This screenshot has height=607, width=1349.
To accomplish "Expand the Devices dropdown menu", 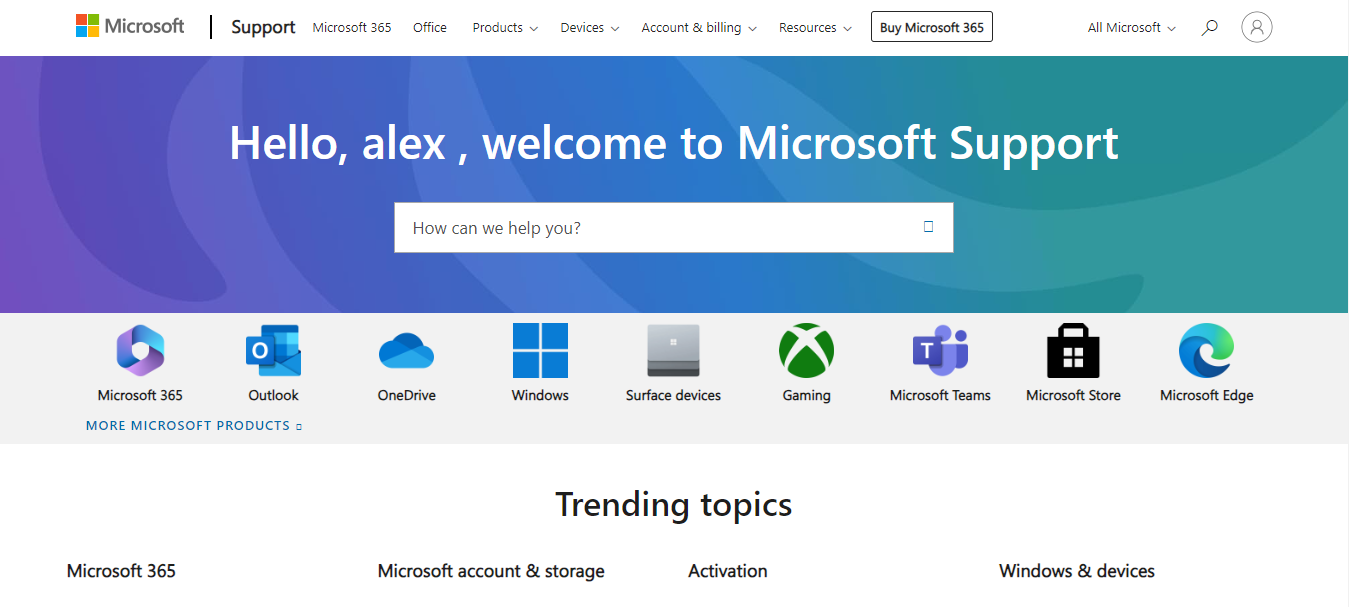I will click(x=589, y=28).
